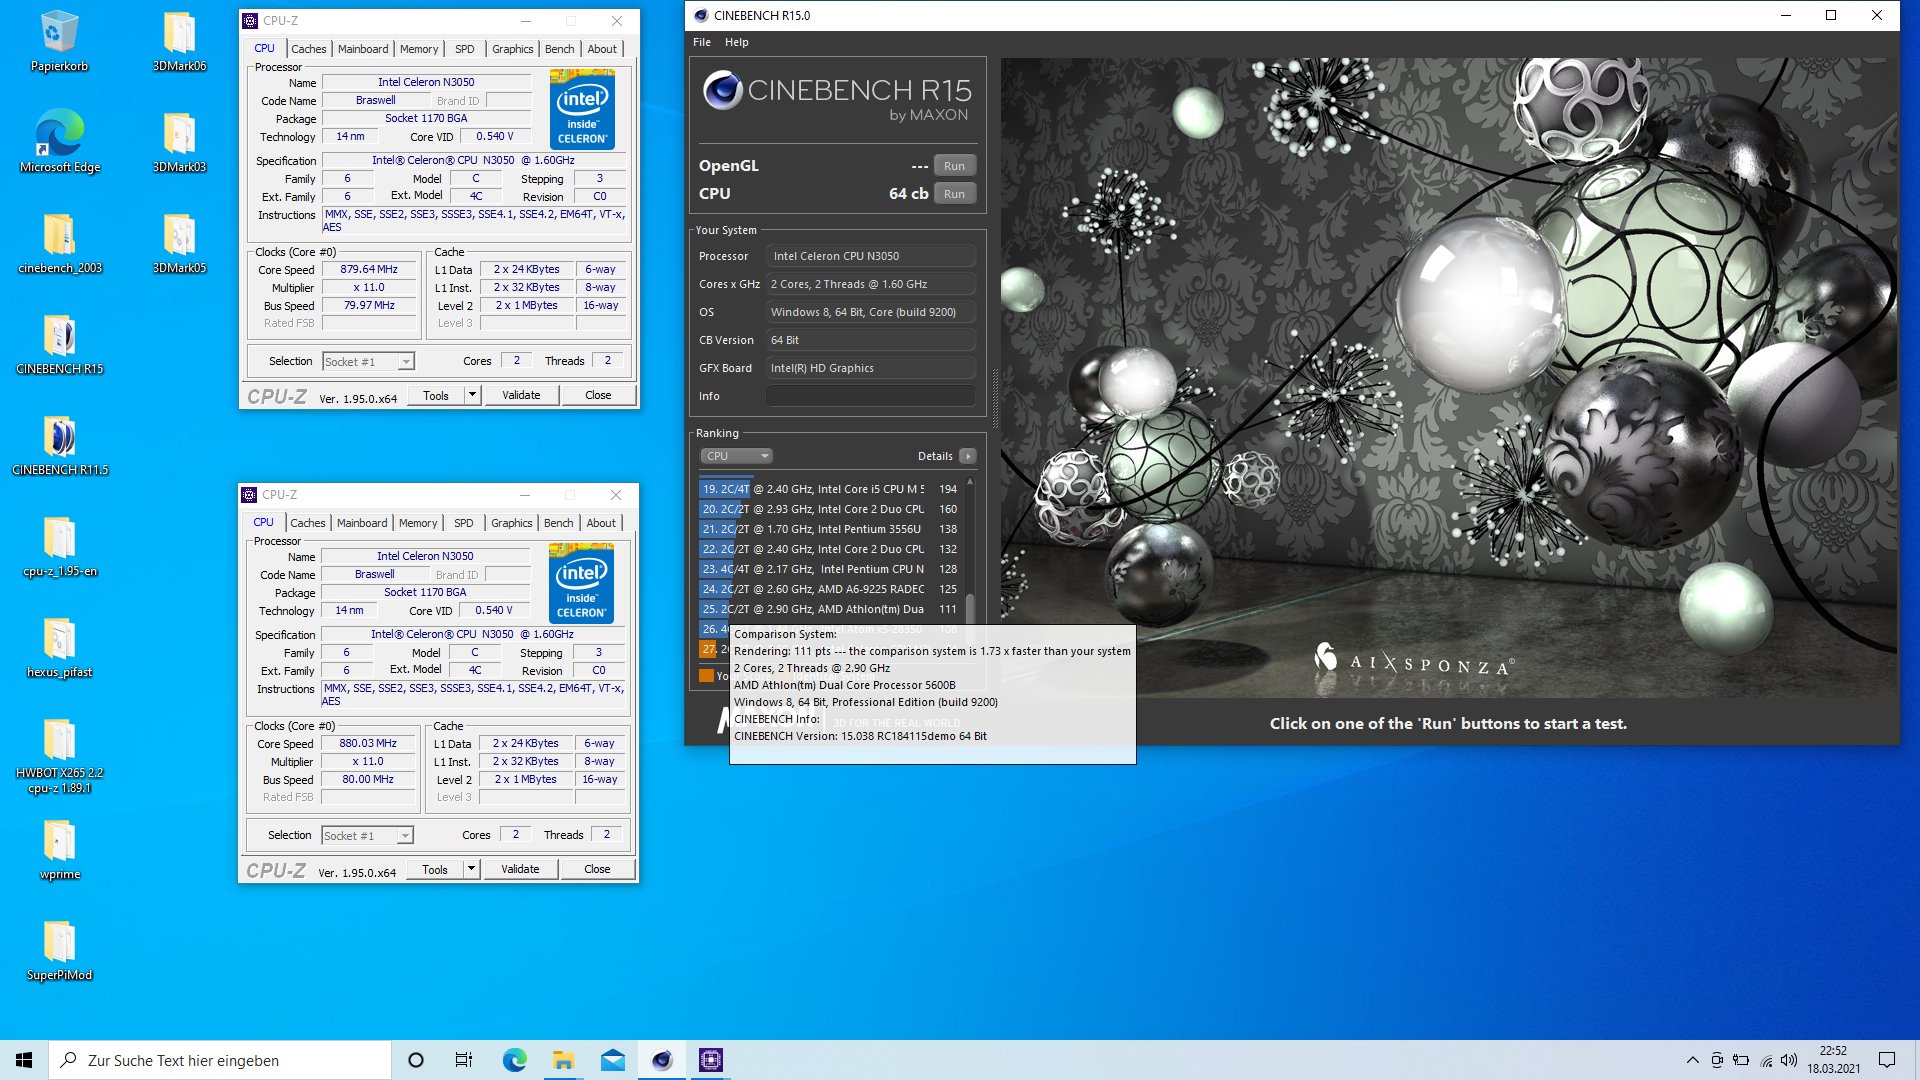This screenshot has height=1080, width=1920.
Task: Open the 3DMark05 desktop folder
Action: tap(179, 243)
